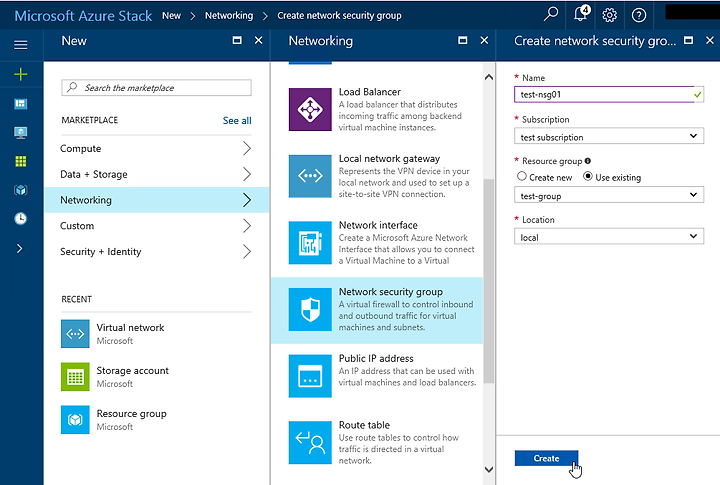Click the Network interface icon
Screen dimensions: 720x485
[x=310, y=242]
